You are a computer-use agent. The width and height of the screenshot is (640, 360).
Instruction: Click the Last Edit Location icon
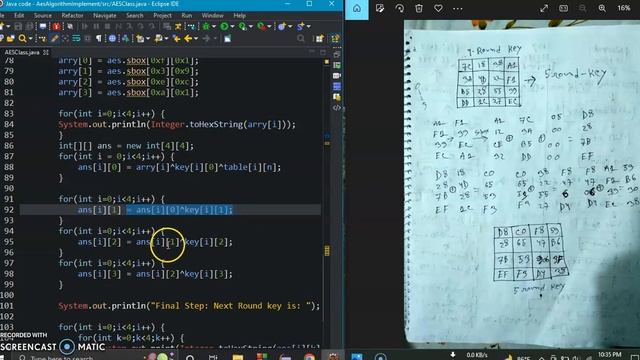(176, 38)
